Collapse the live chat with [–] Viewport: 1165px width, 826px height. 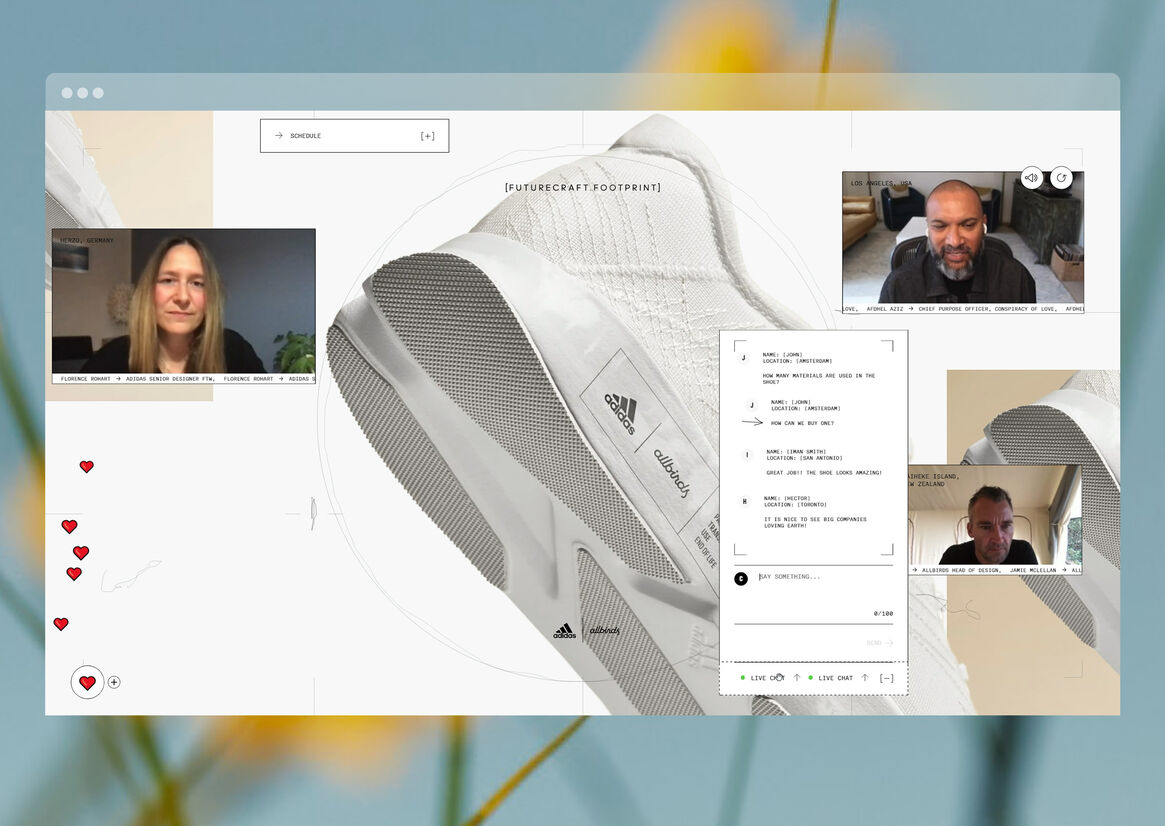point(887,678)
